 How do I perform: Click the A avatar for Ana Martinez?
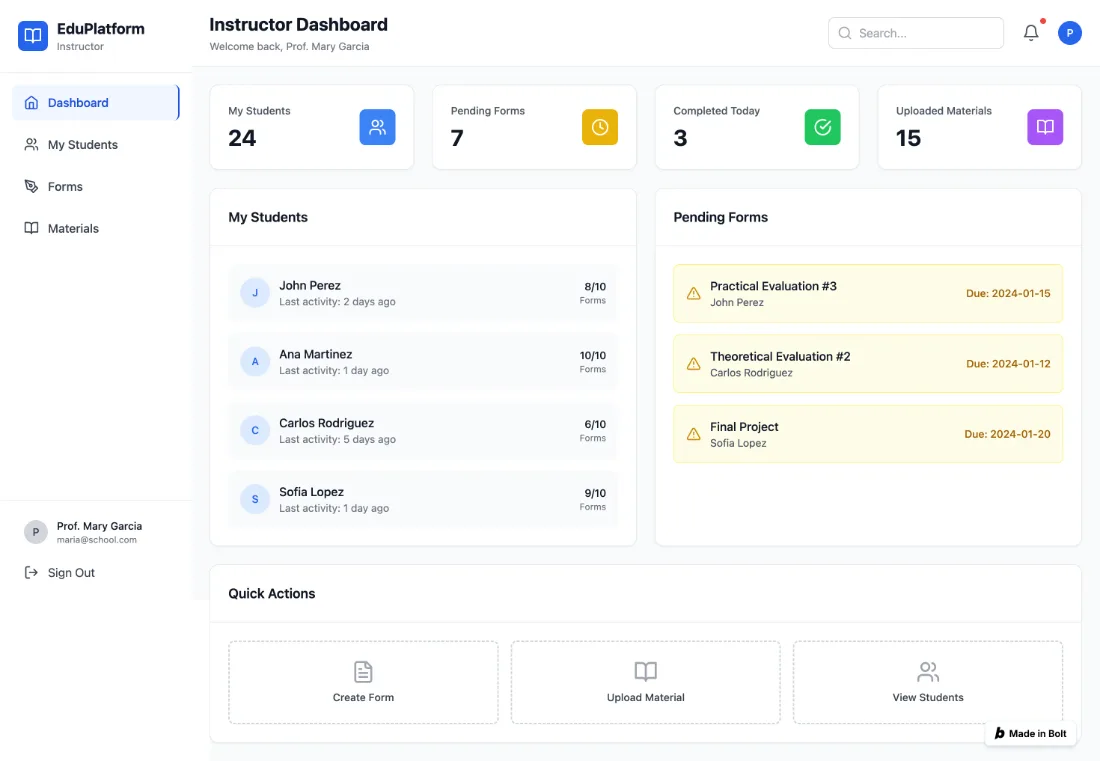coord(255,361)
